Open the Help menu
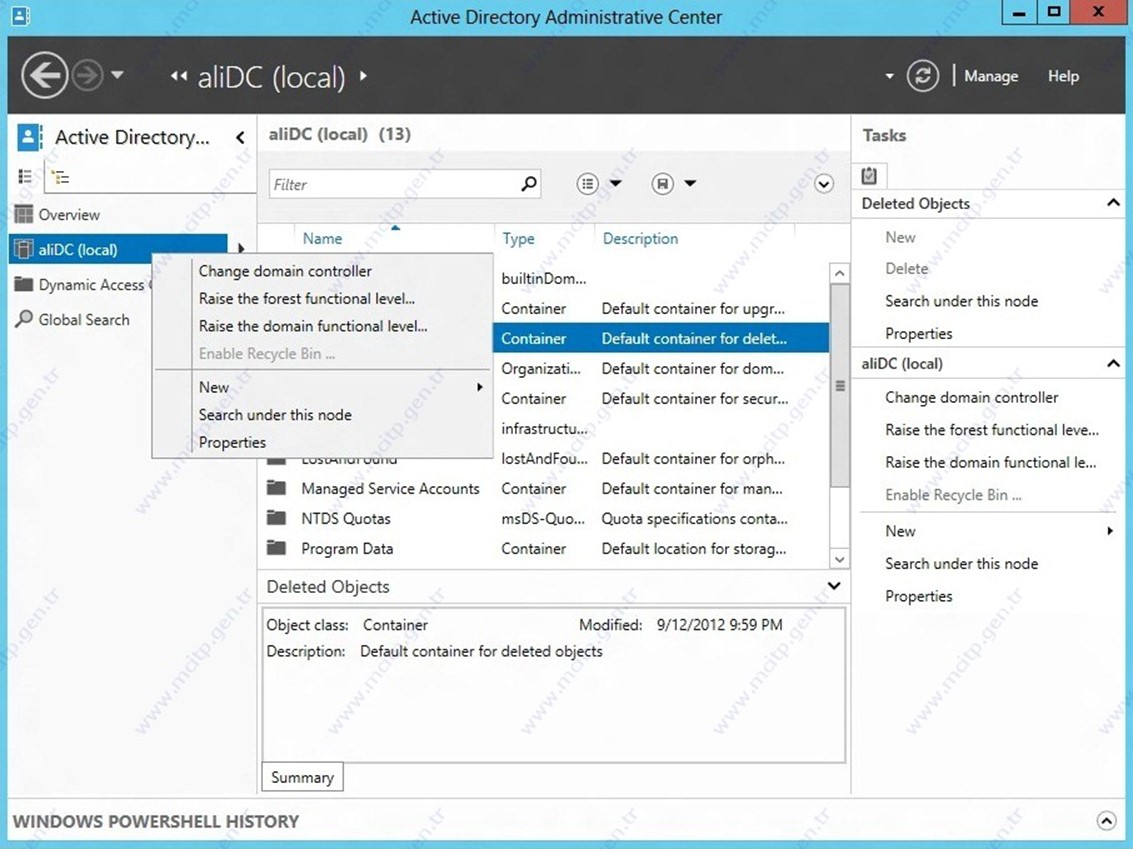Viewport: 1133px width, 849px height. tap(1063, 76)
